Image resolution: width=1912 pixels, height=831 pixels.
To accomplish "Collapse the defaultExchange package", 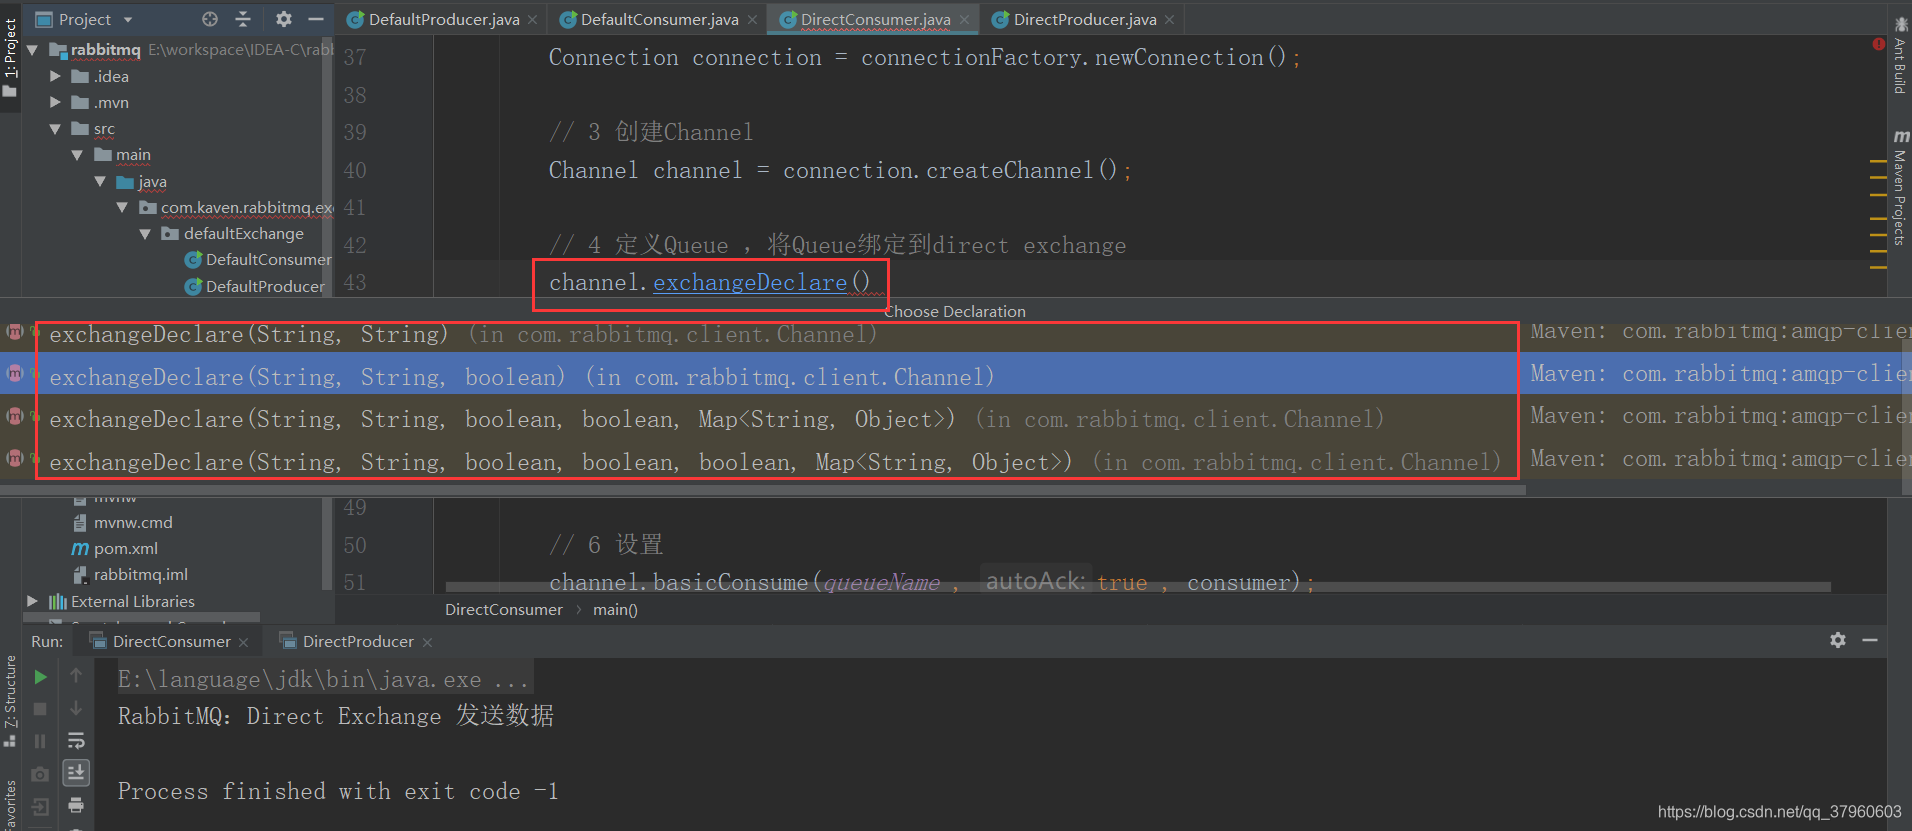I will pos(145,234).
